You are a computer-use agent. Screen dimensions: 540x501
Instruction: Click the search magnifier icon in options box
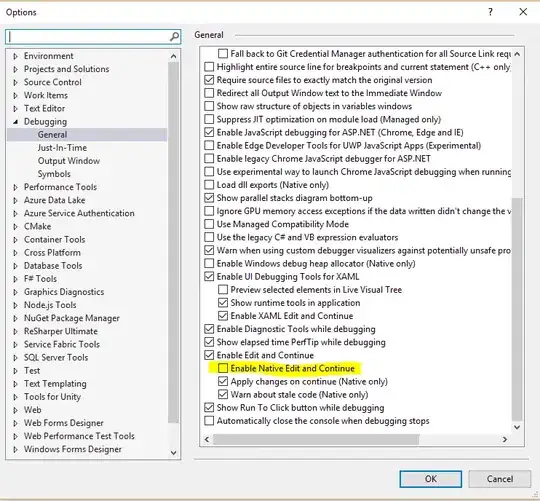[x=175, y=36]
